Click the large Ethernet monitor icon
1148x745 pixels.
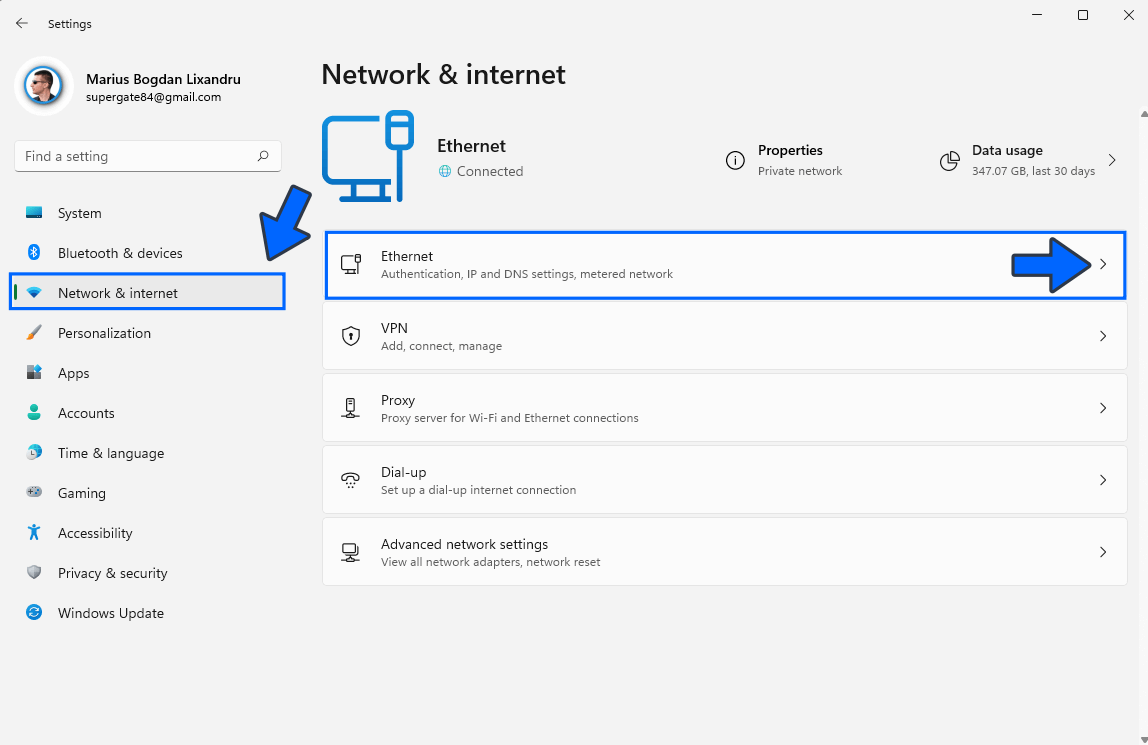point(367,156)
